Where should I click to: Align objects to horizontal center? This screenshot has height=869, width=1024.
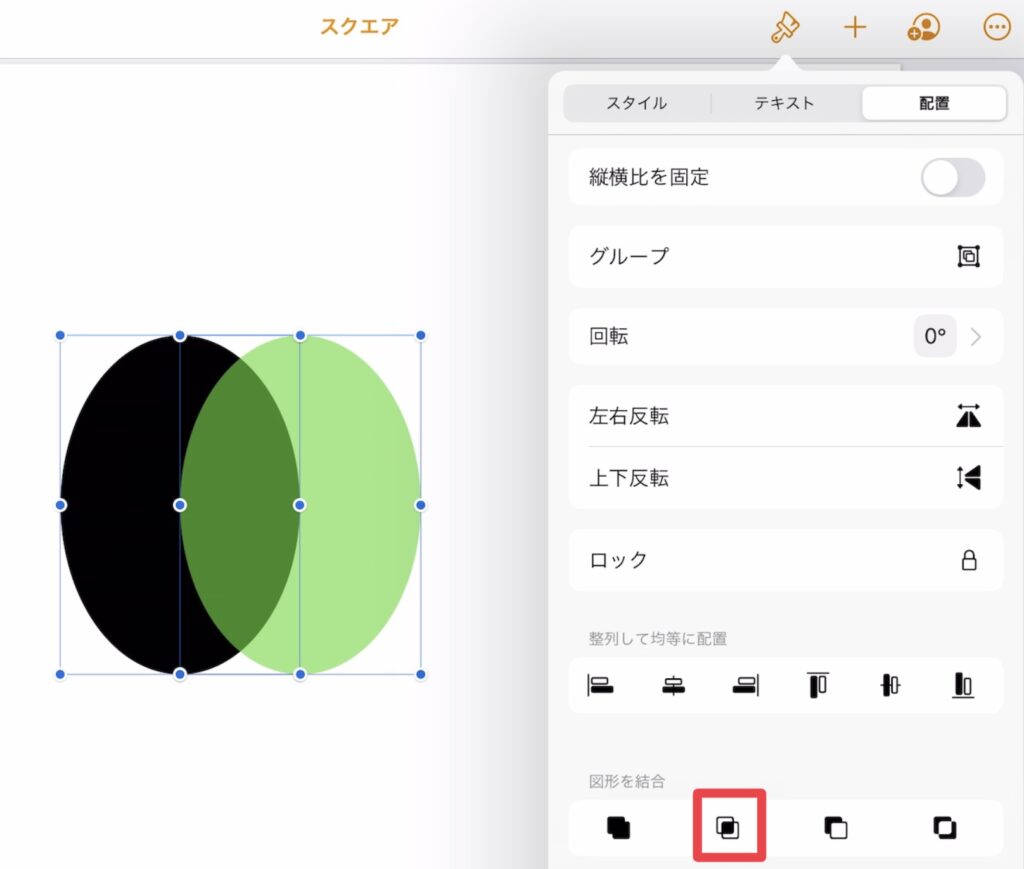coord(673,686)
